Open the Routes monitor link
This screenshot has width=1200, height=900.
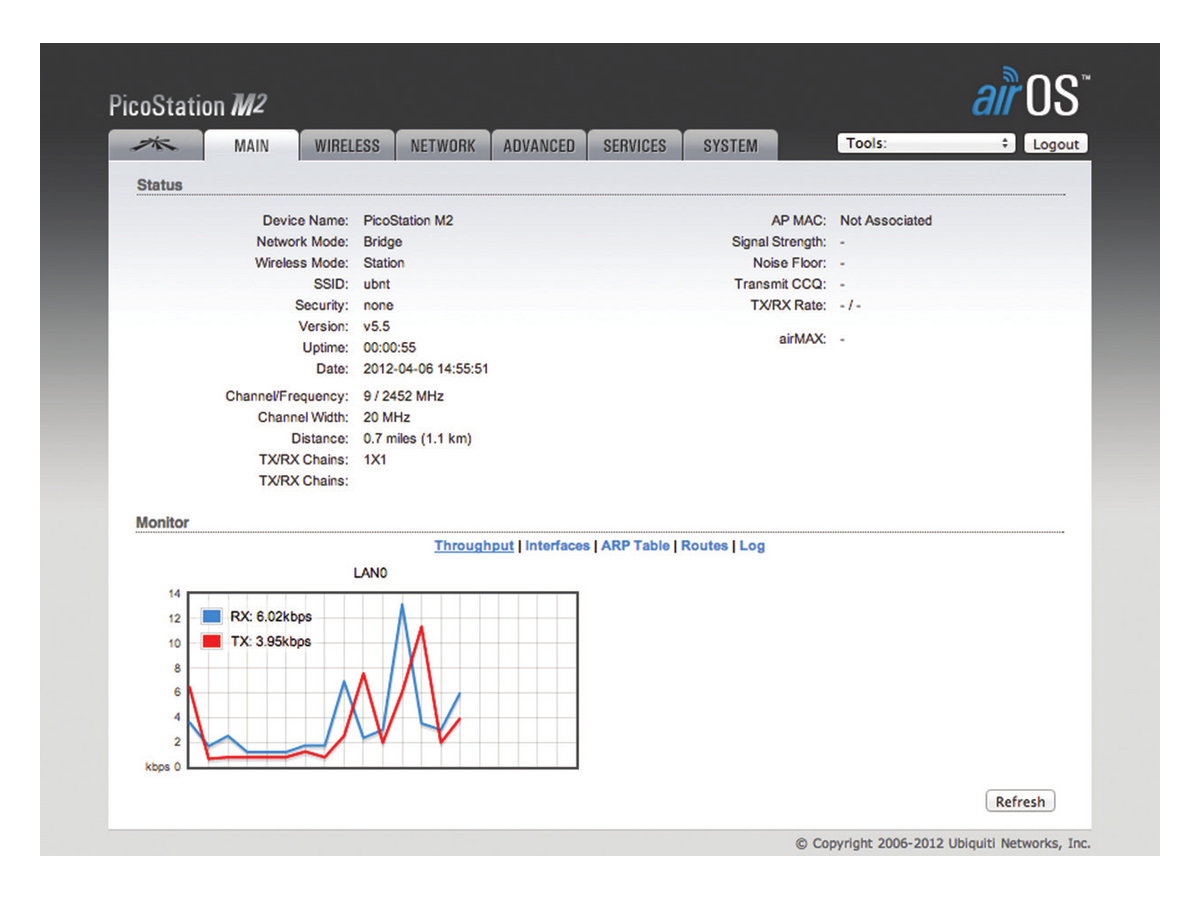tap(704, 546)
